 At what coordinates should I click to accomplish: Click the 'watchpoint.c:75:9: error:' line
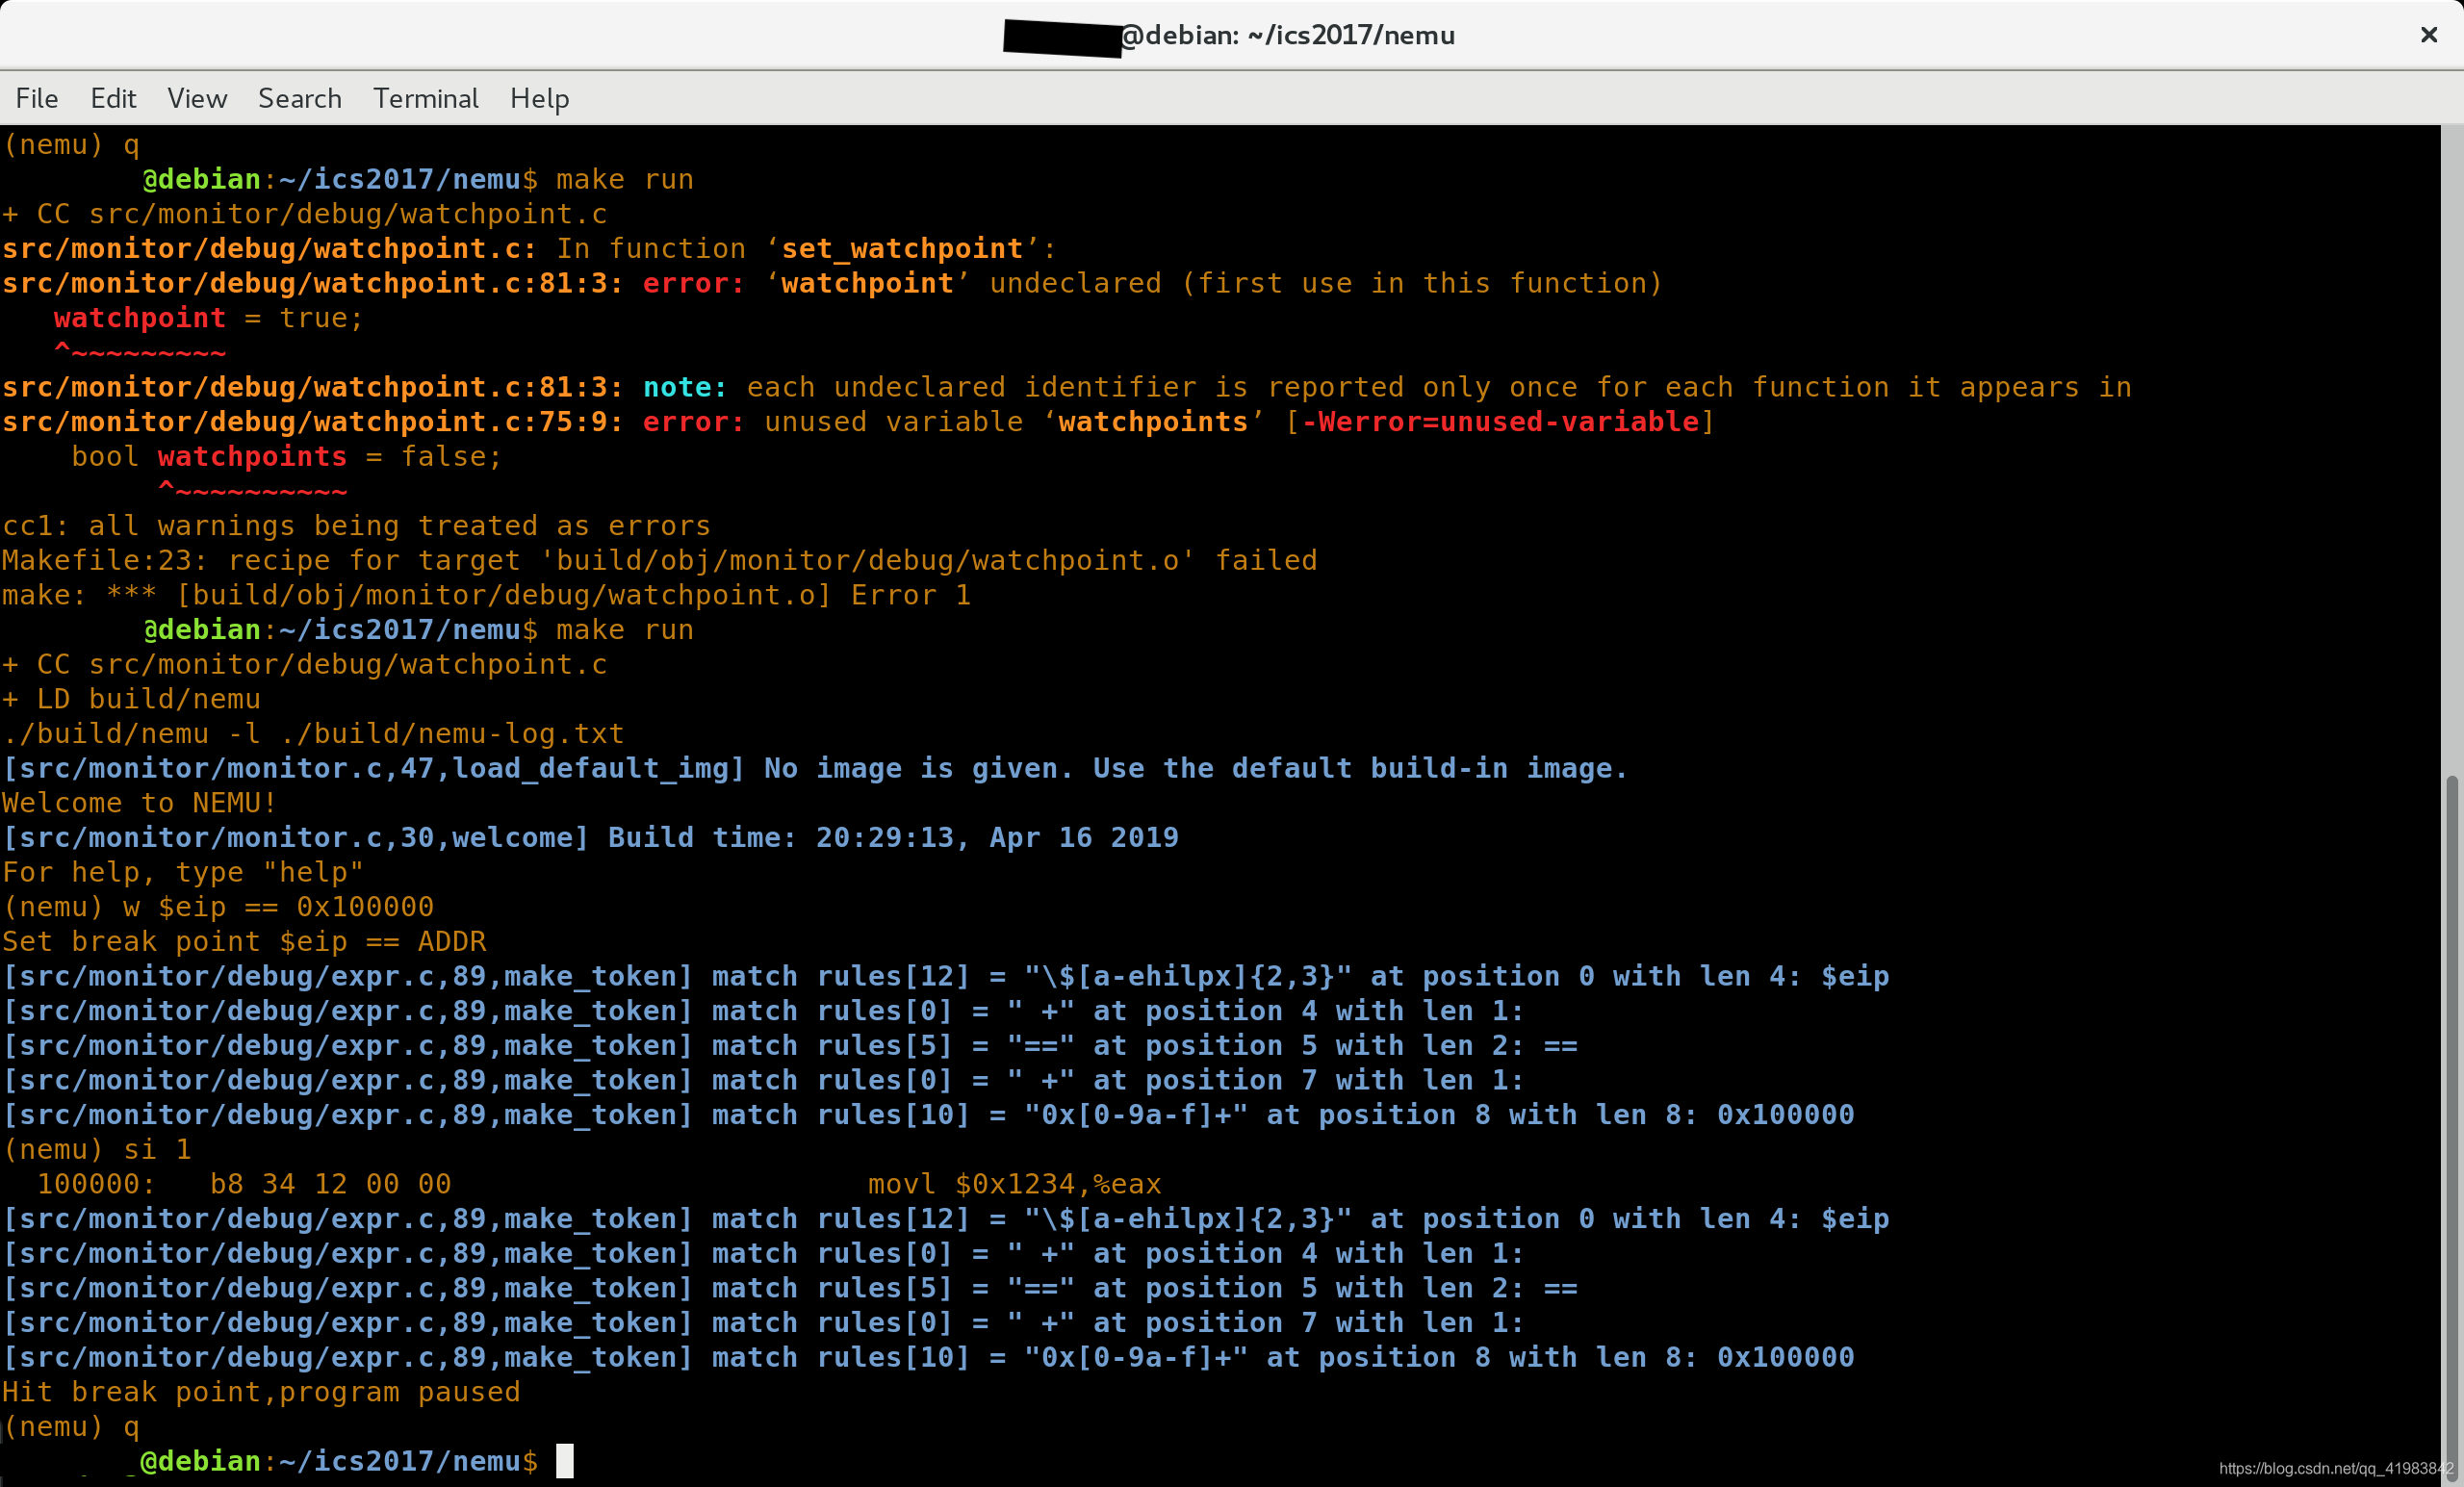click(858, 422)
